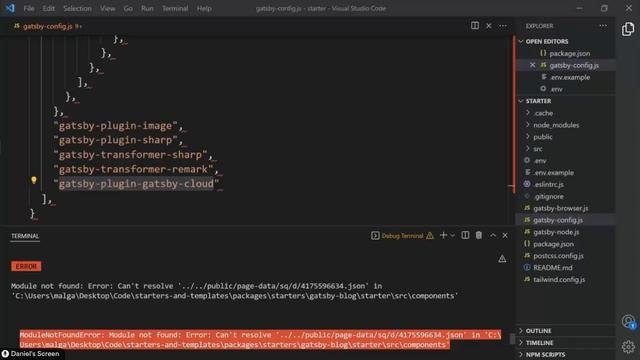Open the File menu
This screenshot has height=360, width=640.
(x=29, y=8)
